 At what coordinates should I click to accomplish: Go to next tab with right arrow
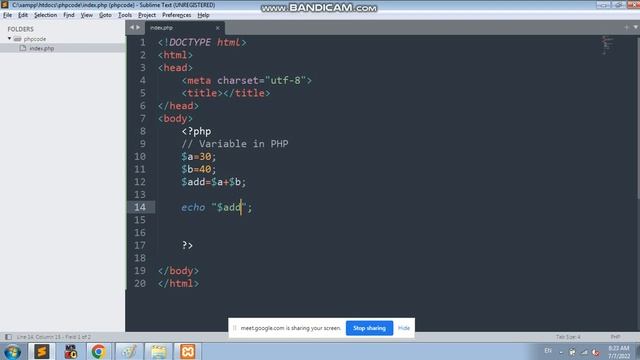138,28
